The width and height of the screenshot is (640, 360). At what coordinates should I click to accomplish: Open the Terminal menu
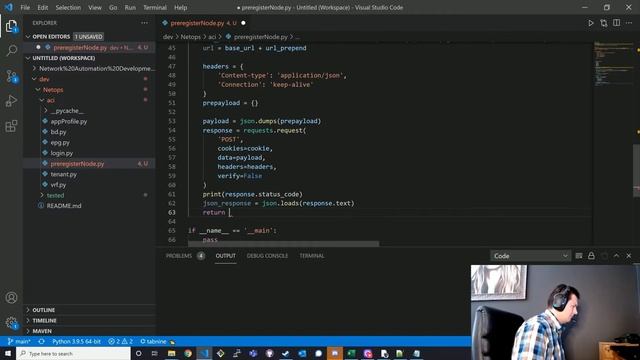point(155,7)
